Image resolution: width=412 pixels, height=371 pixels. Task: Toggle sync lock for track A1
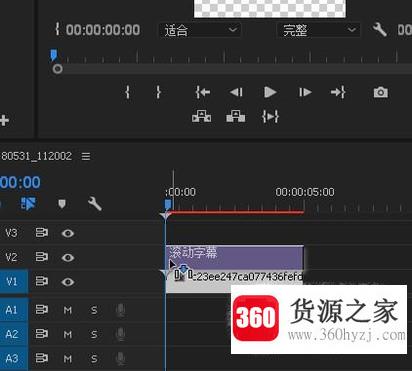42,310
